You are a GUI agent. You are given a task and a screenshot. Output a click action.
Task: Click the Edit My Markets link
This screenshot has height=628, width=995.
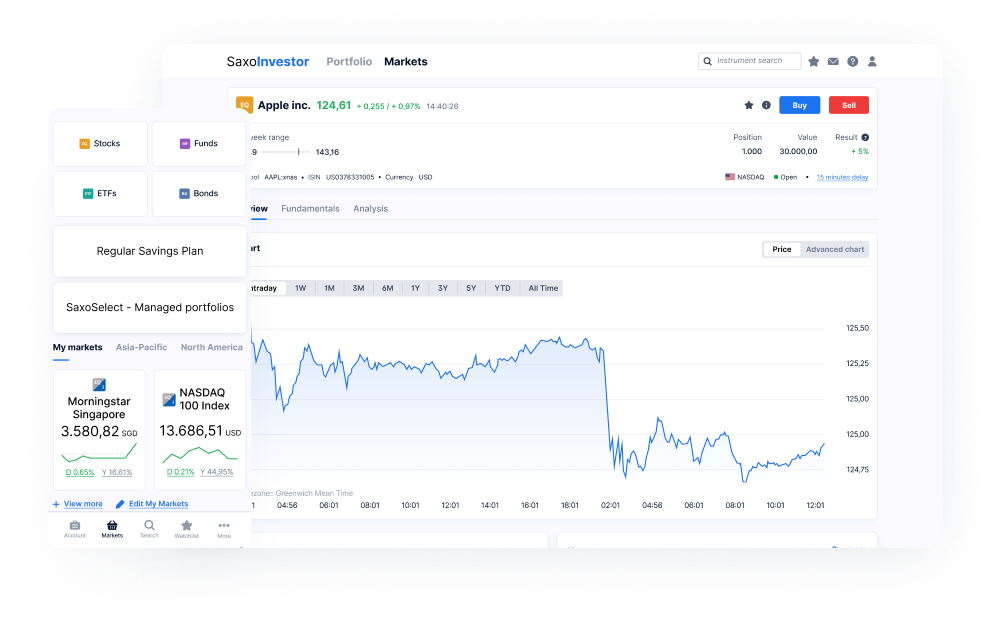(159, 504)
